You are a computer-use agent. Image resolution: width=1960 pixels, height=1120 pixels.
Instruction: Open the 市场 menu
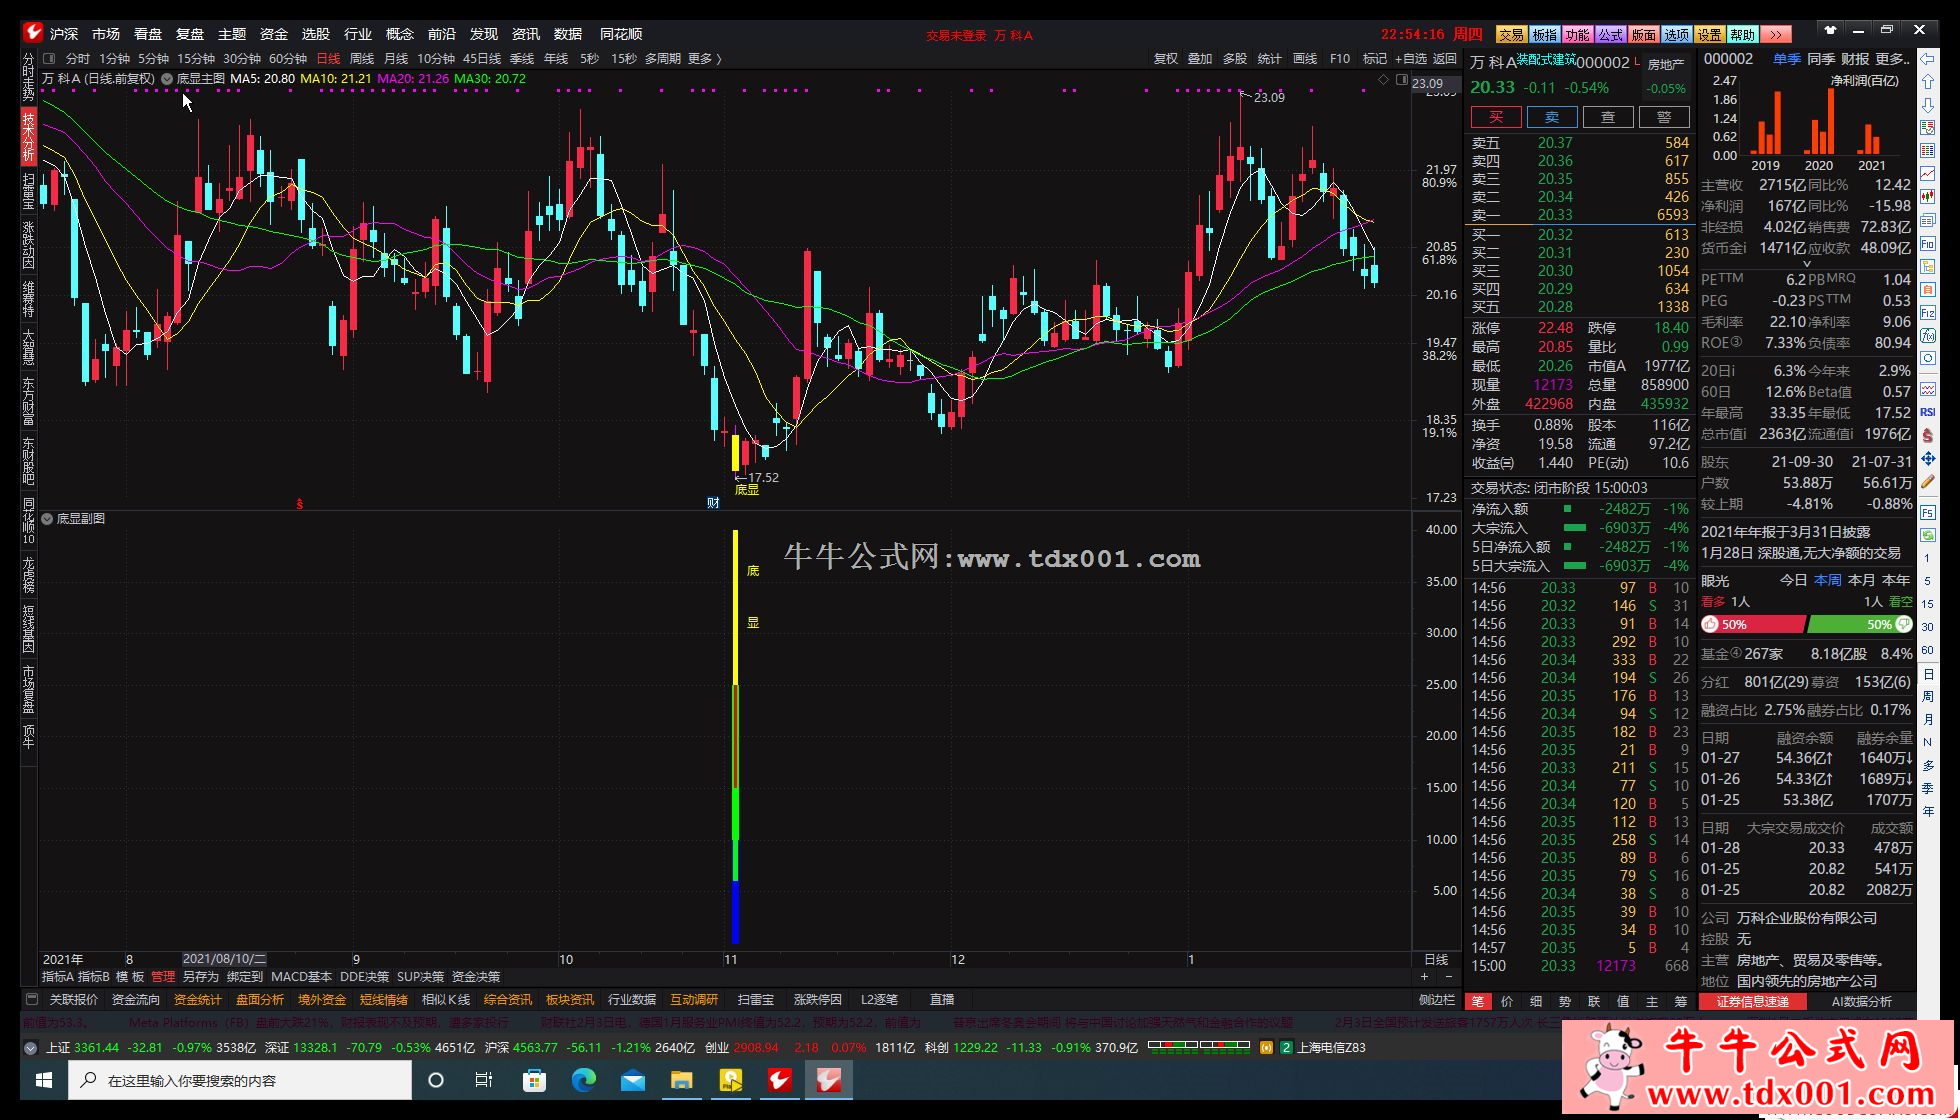coord(106,34)
